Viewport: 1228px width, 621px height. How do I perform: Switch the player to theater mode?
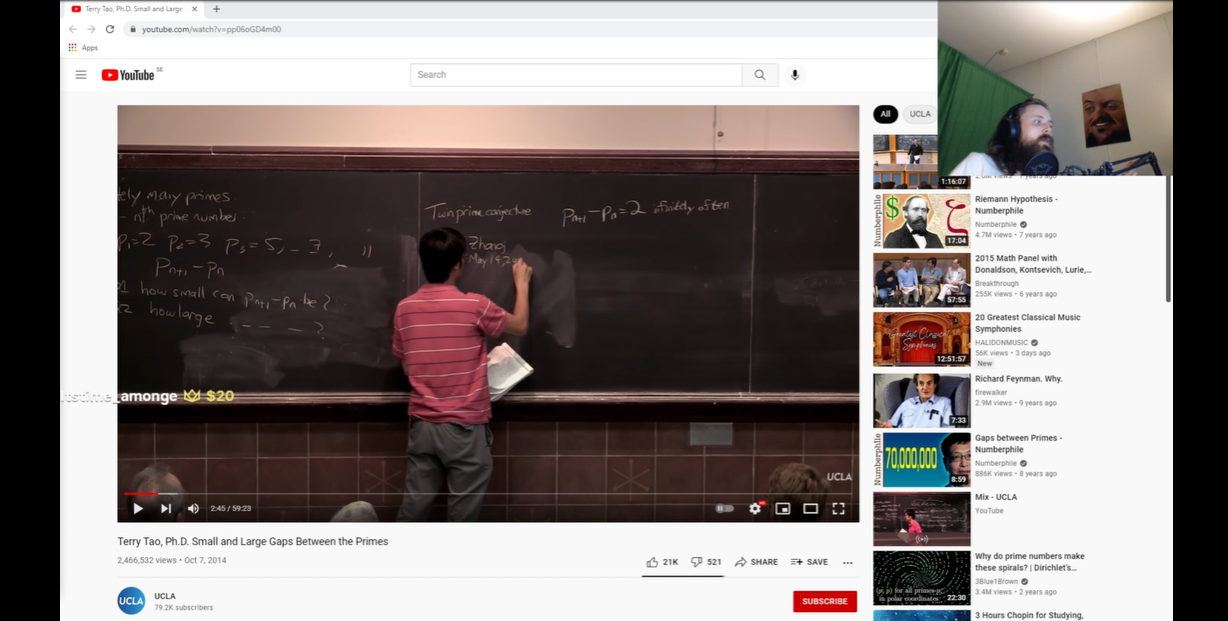pyautogui.click(x=810, y=508)
